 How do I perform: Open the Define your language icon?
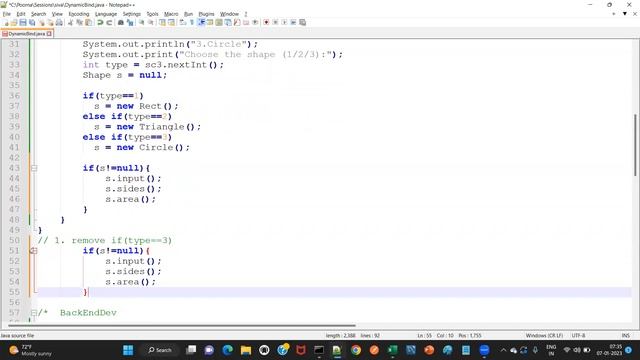tap(210, 22)
